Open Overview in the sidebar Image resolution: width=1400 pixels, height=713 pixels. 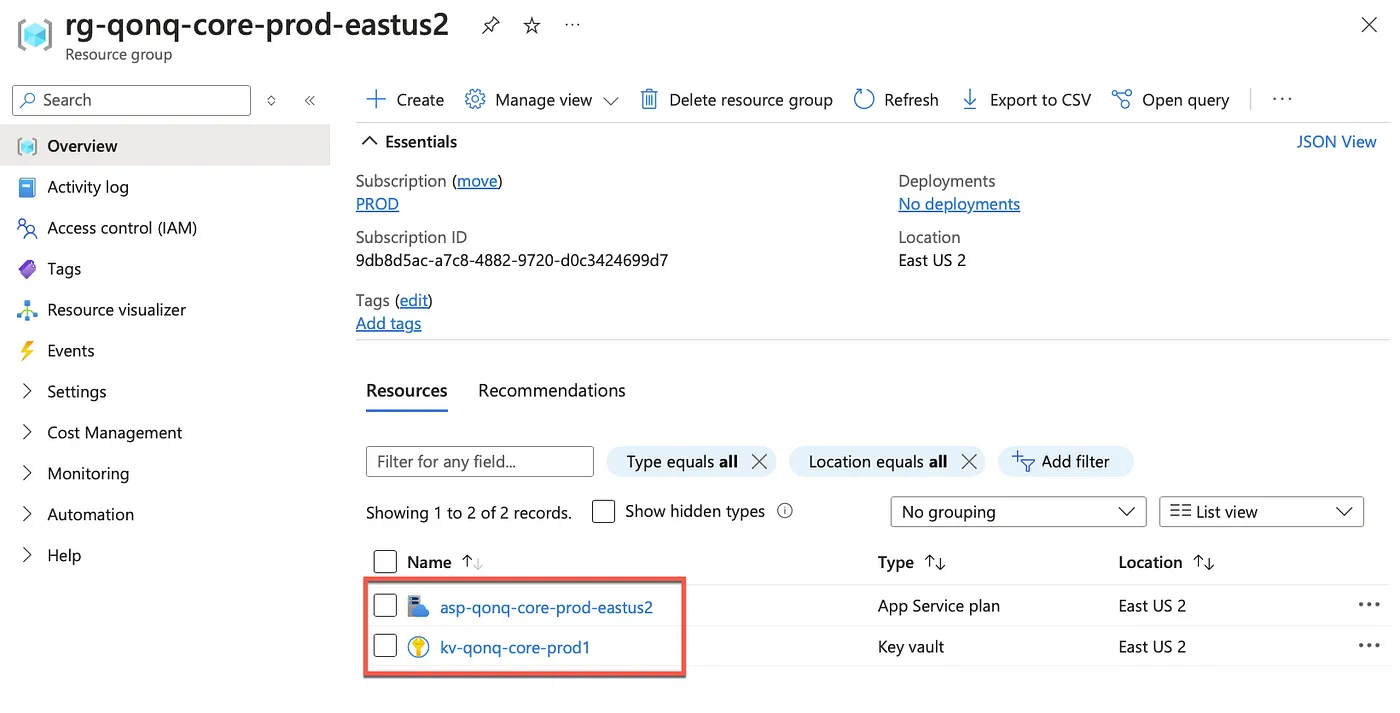tap(165, 146)
